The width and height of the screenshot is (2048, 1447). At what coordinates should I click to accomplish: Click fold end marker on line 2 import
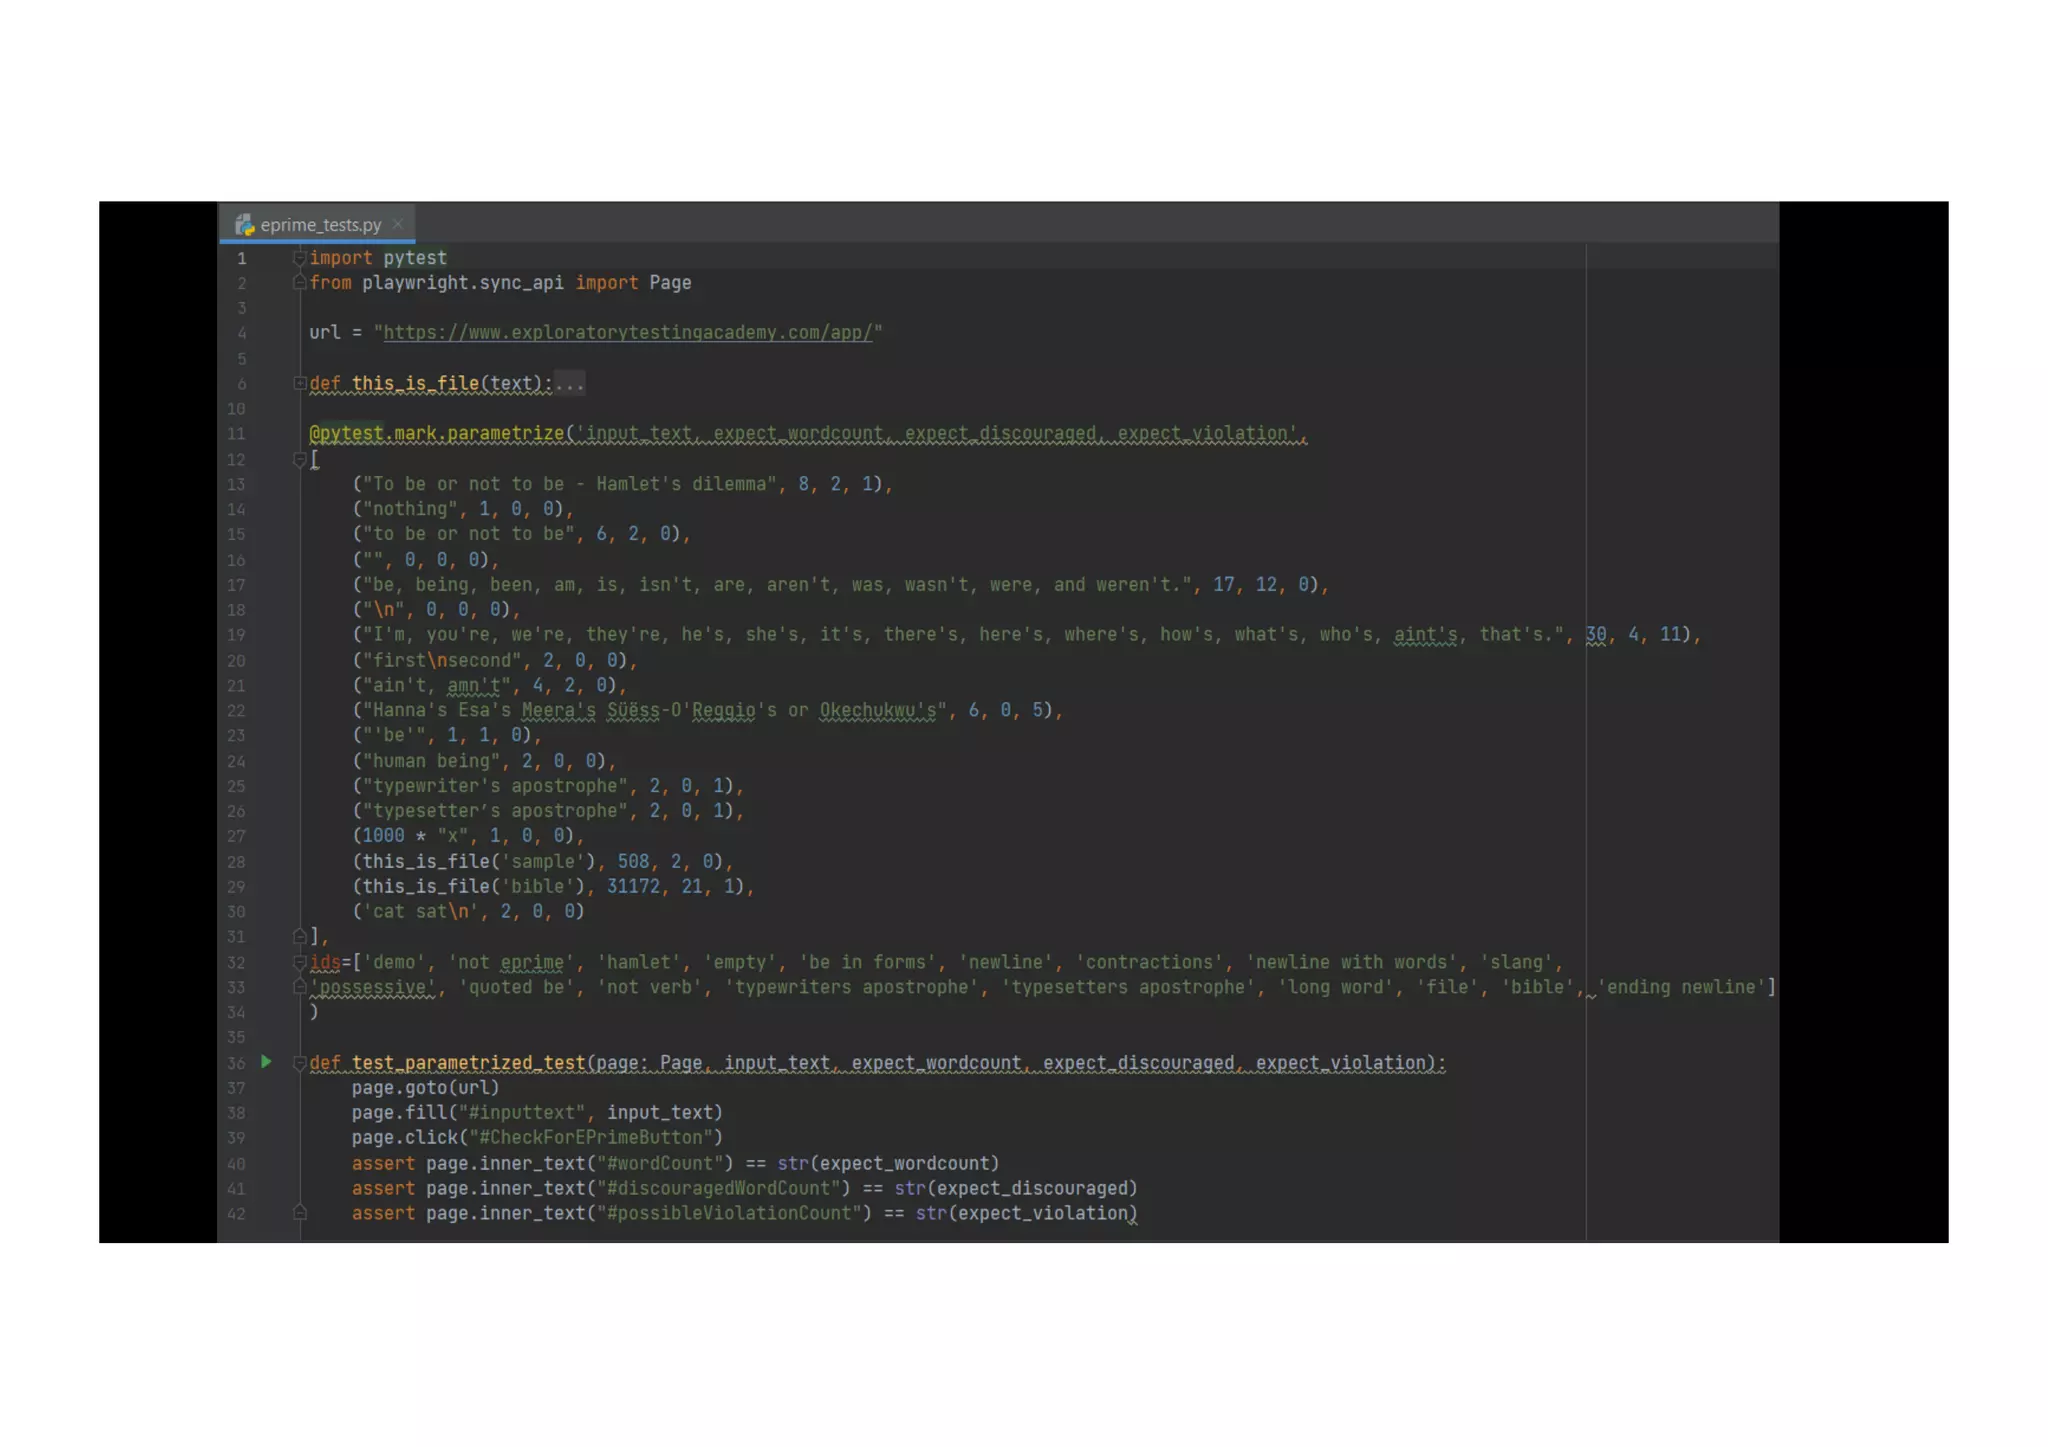tap(299, 283)
